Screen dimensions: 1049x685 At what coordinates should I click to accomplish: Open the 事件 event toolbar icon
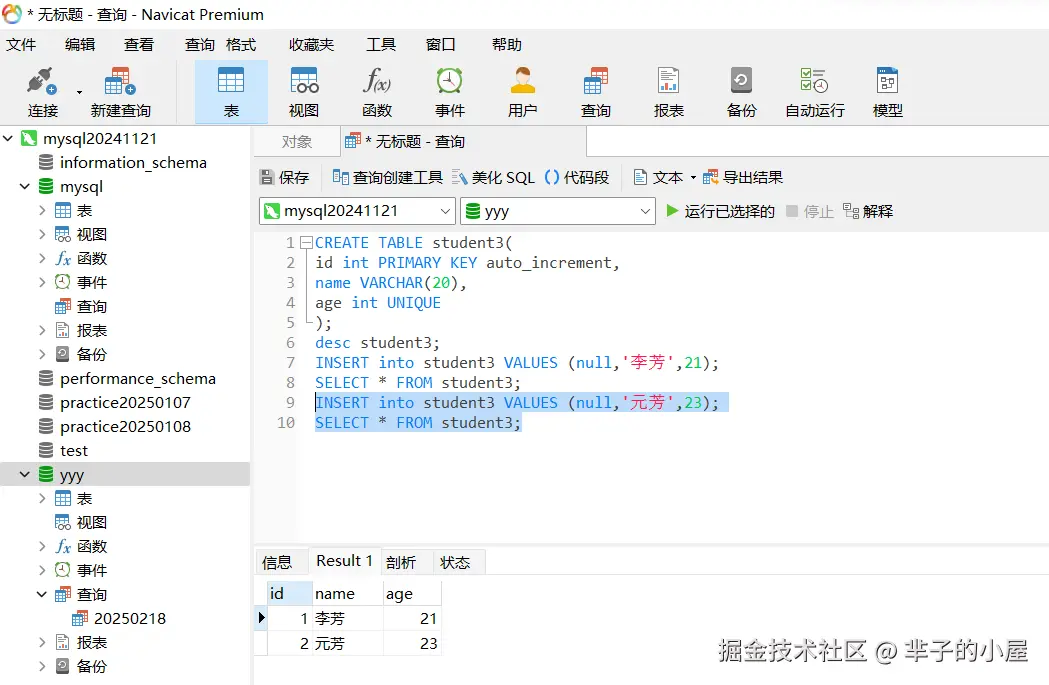pos(450,92)
